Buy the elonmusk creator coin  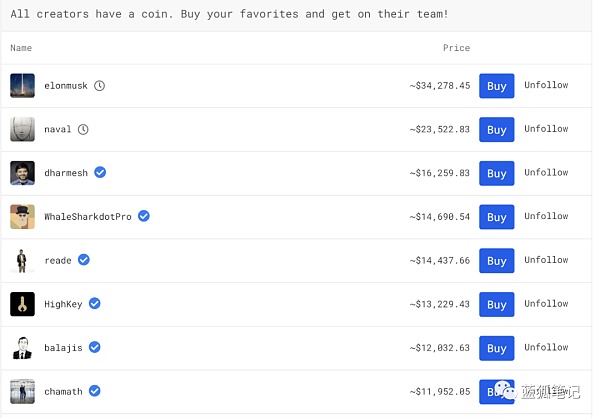tap(496, 86)
